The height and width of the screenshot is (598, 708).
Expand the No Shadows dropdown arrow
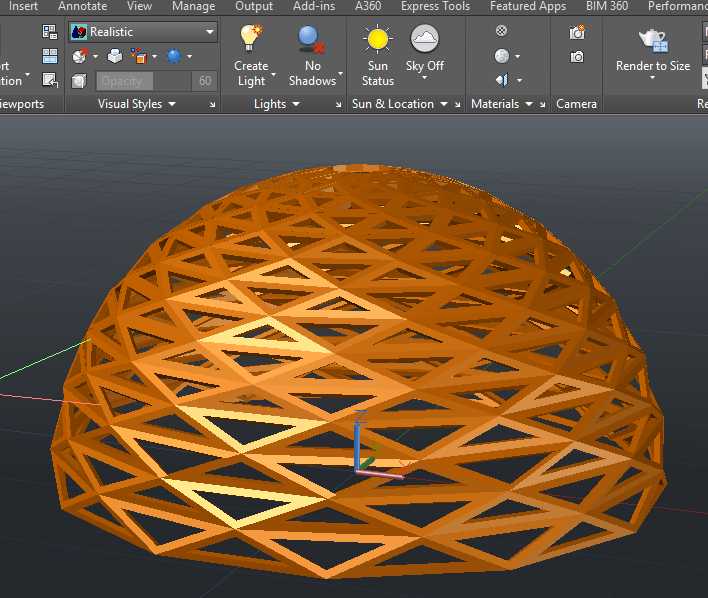coord(340,74)
